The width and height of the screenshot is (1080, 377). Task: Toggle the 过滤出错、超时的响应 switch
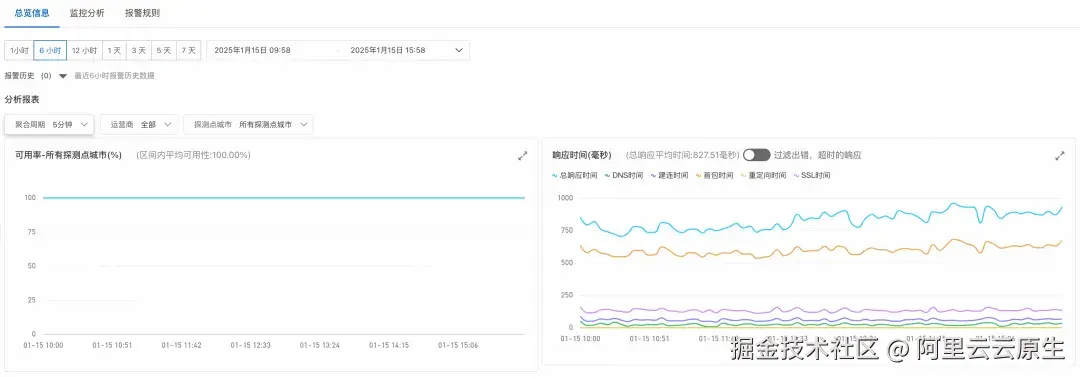point(756,155)
